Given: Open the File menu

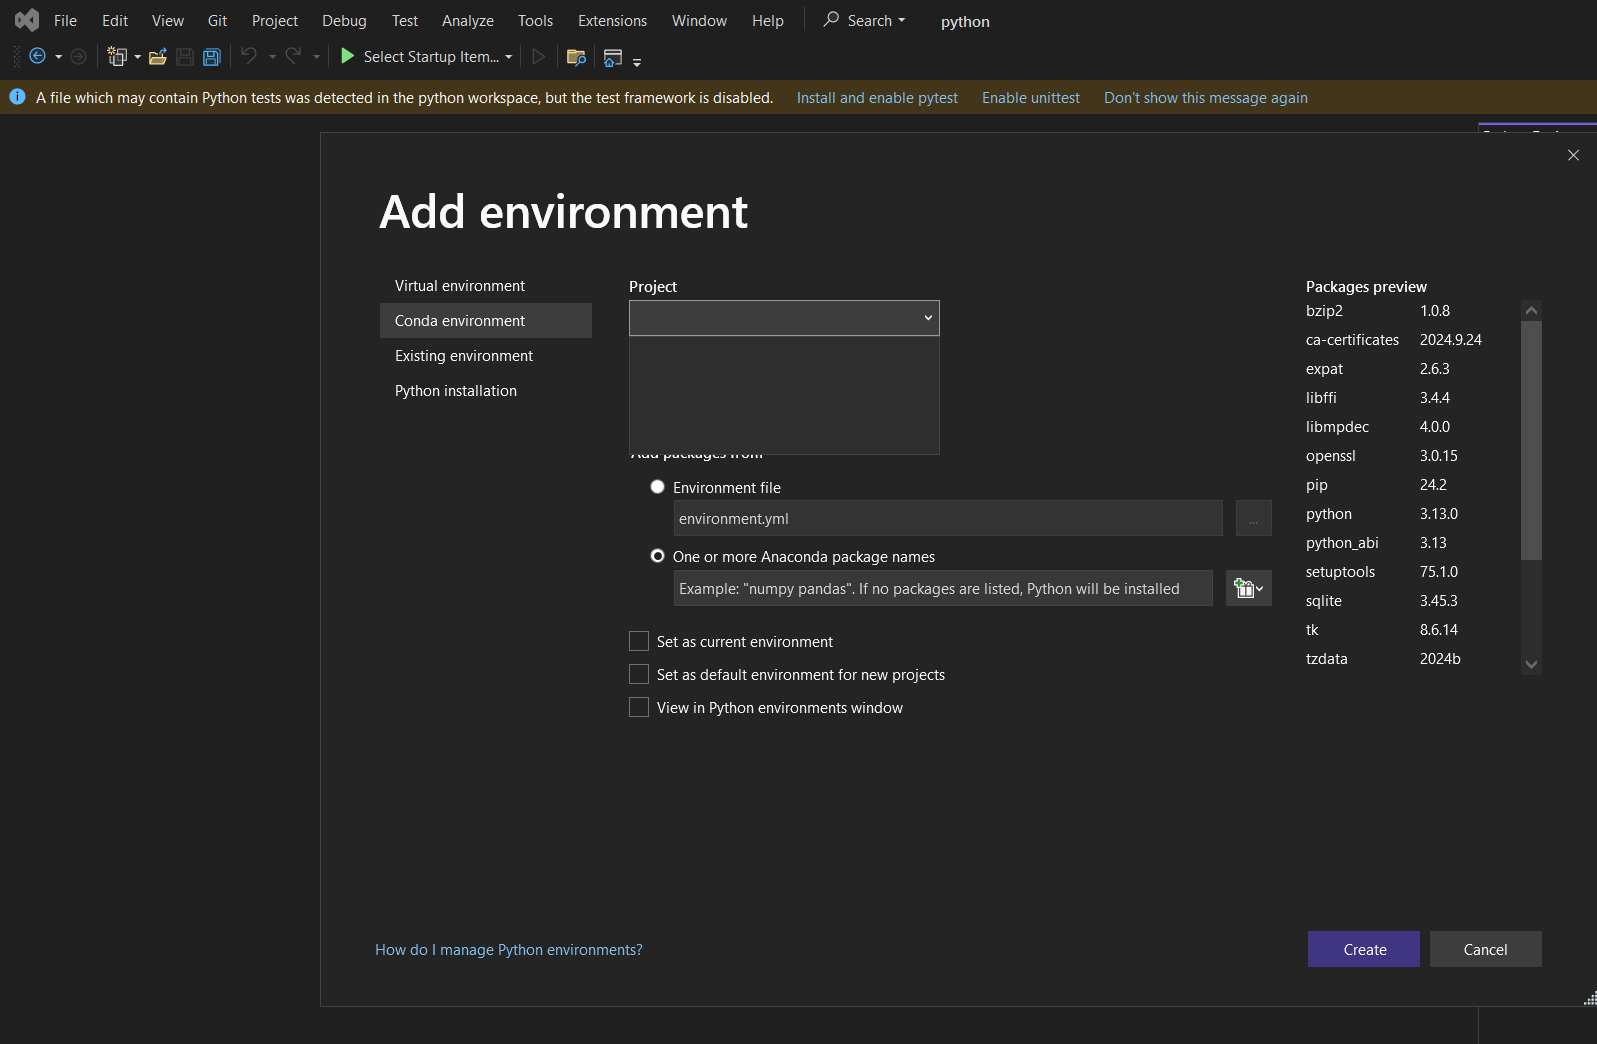Looking at the screenshot, I should click(x=65, y=20).
